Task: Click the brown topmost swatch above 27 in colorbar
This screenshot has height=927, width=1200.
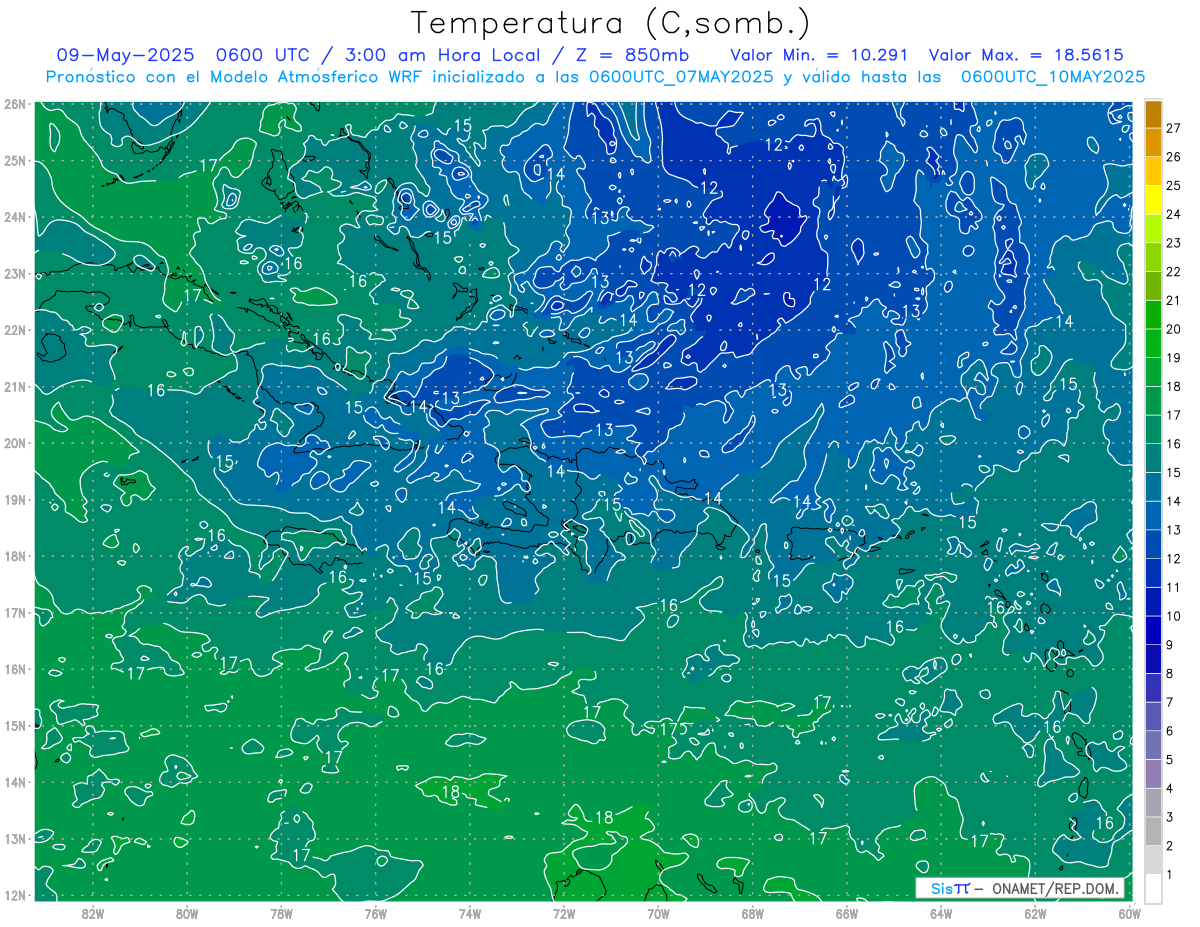Action: click(1154, 114)
